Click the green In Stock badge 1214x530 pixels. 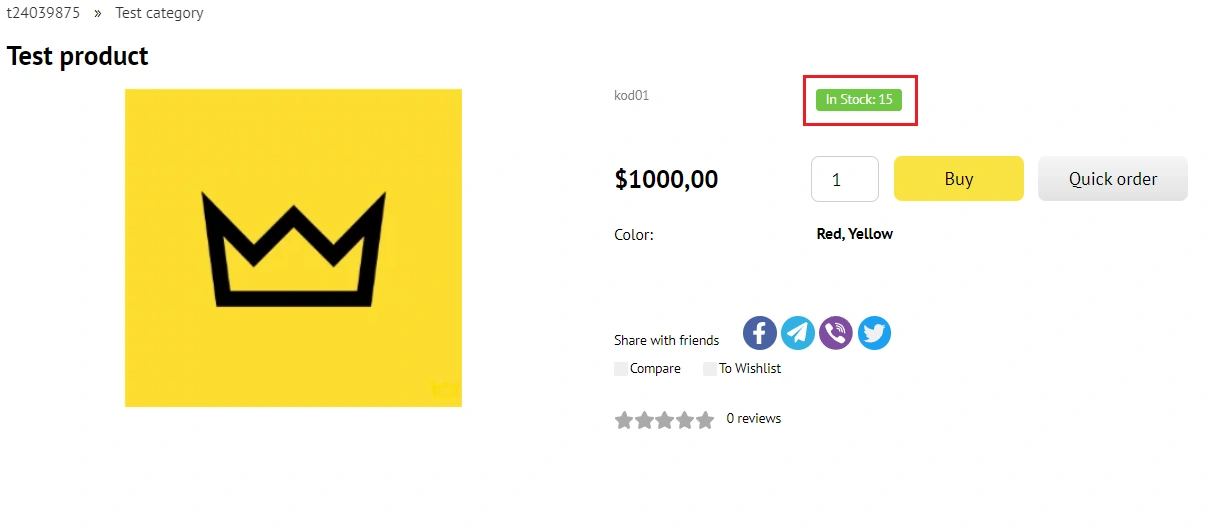[x=859, y=100]
